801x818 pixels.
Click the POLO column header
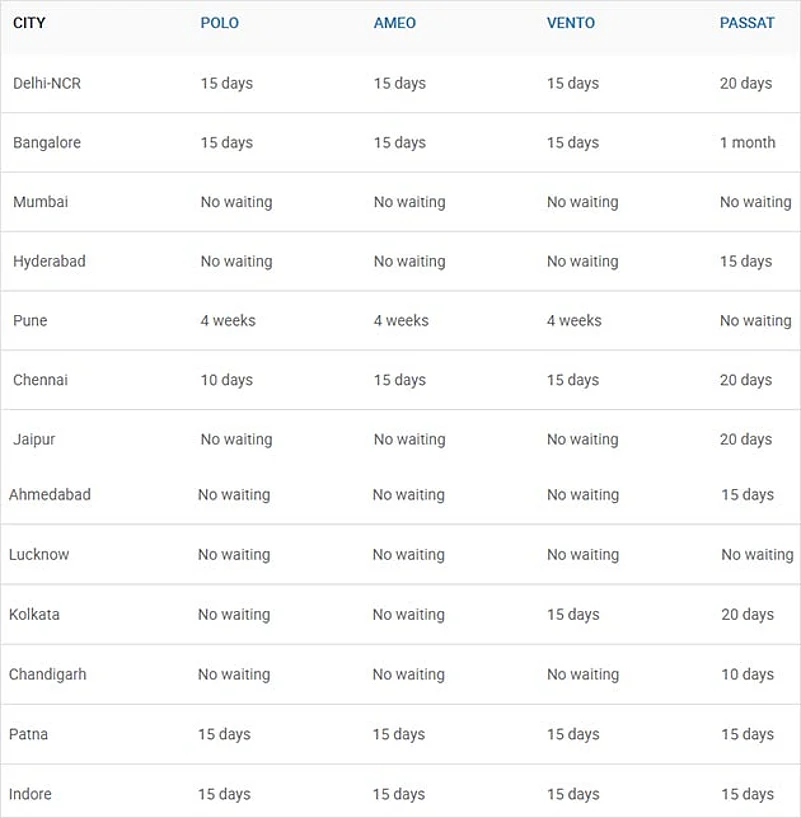[219, 23]
